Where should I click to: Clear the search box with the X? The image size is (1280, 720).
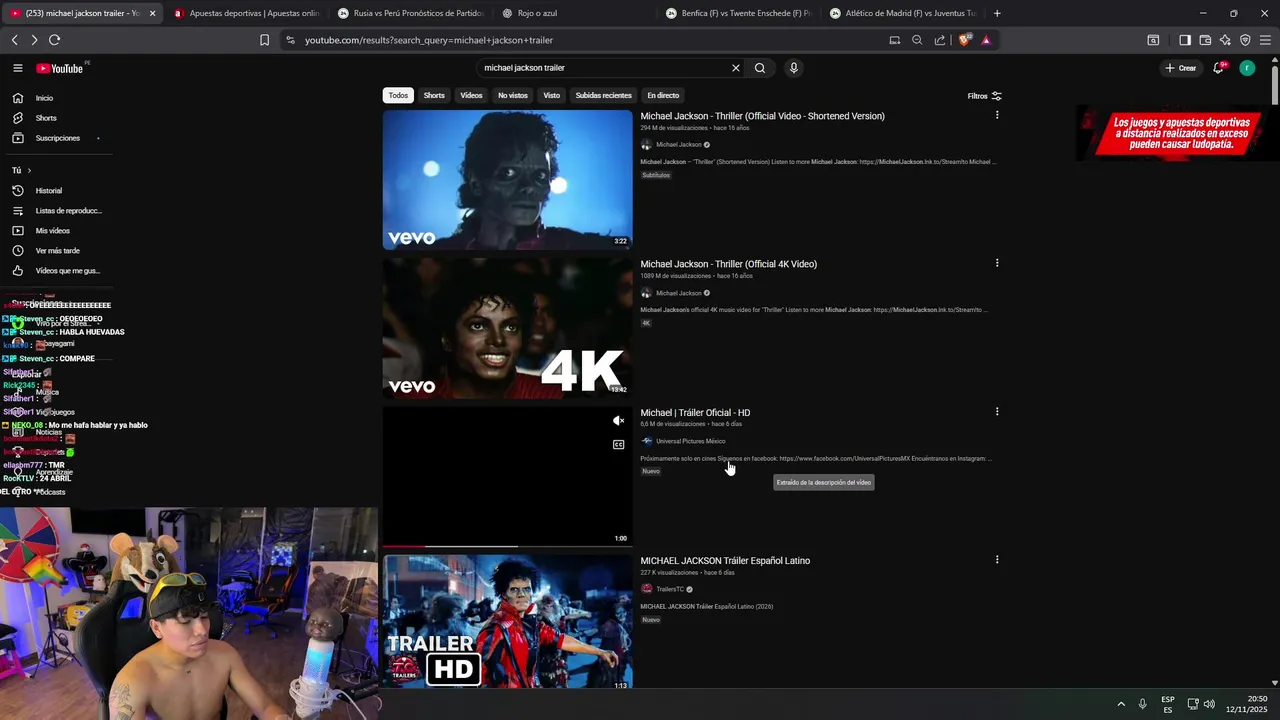tap(736, 68)
